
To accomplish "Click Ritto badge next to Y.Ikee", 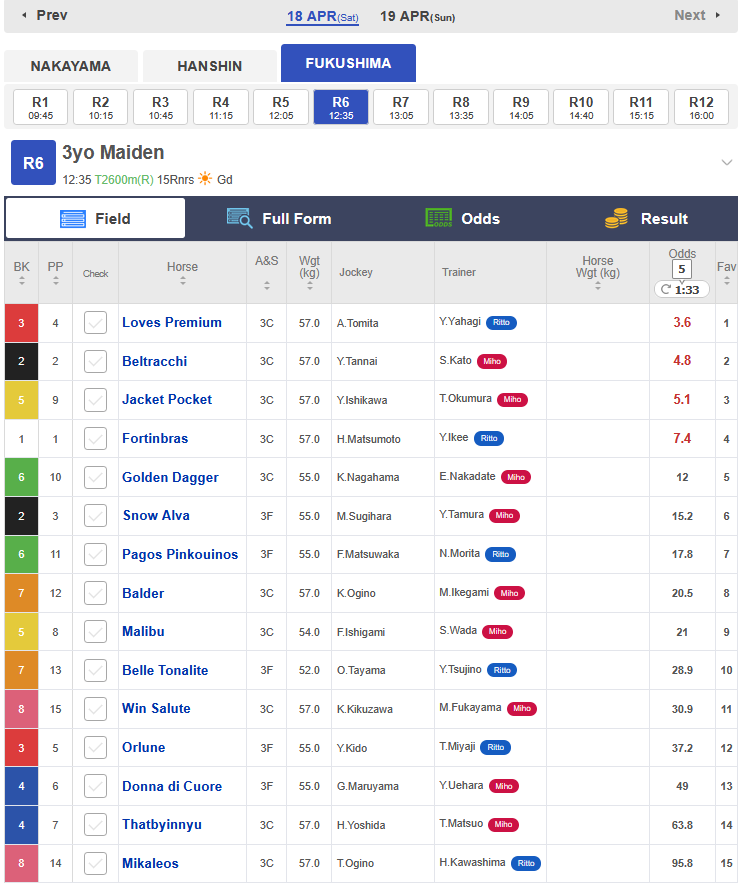I will (489, 439).
